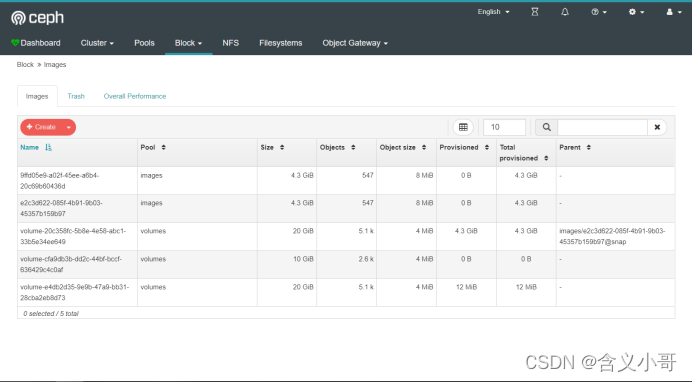The height and width of the screenshot is (382, 692).
Task: Select row volume-cfa9db3b-dd2c-44bf-bccf
Action: [346, 264]
